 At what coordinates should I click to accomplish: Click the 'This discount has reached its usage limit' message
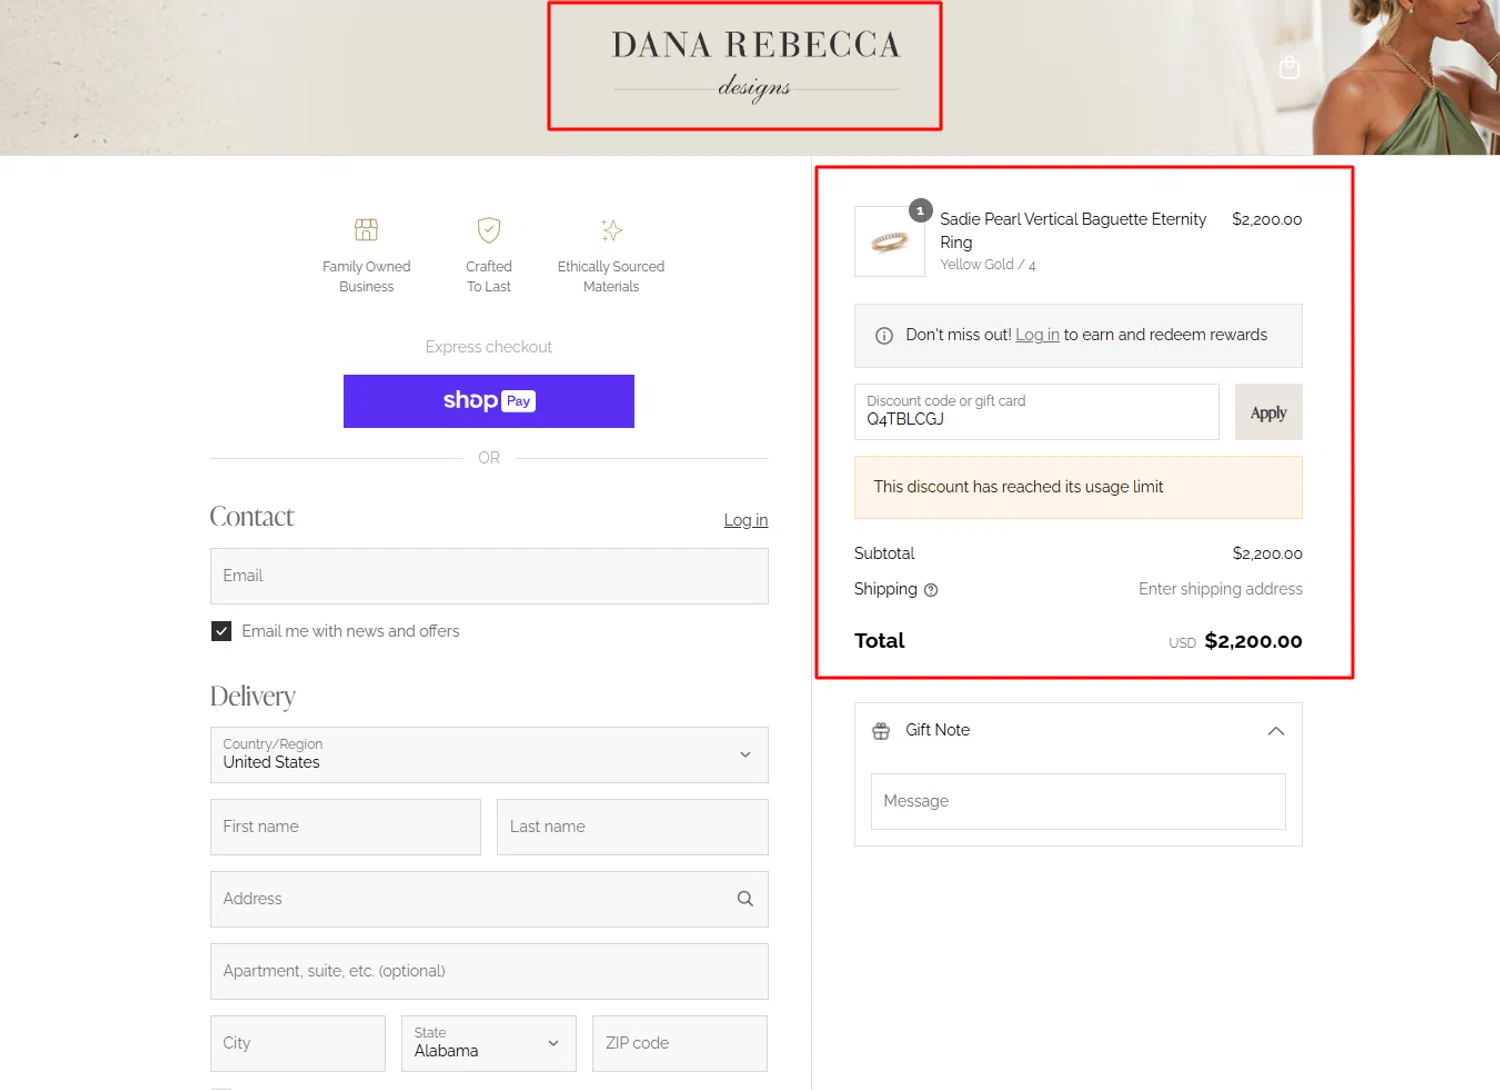(x=1018, y=487)
